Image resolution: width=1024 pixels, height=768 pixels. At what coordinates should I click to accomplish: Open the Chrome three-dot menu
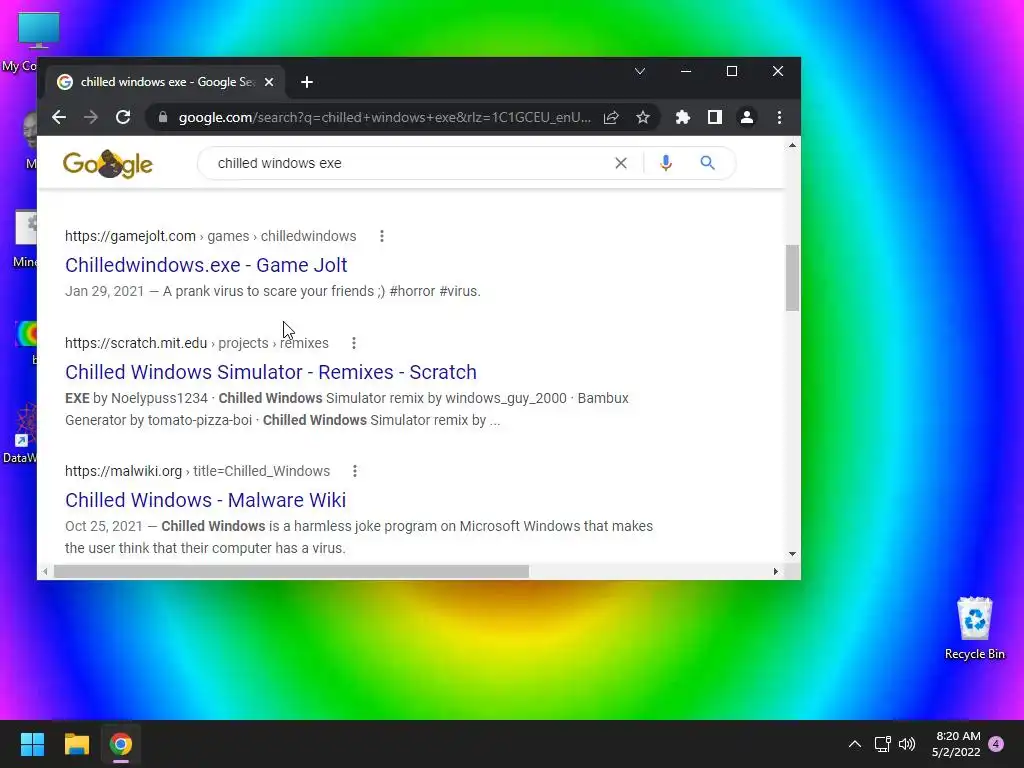pyautogui.click(x=779, y=118)
